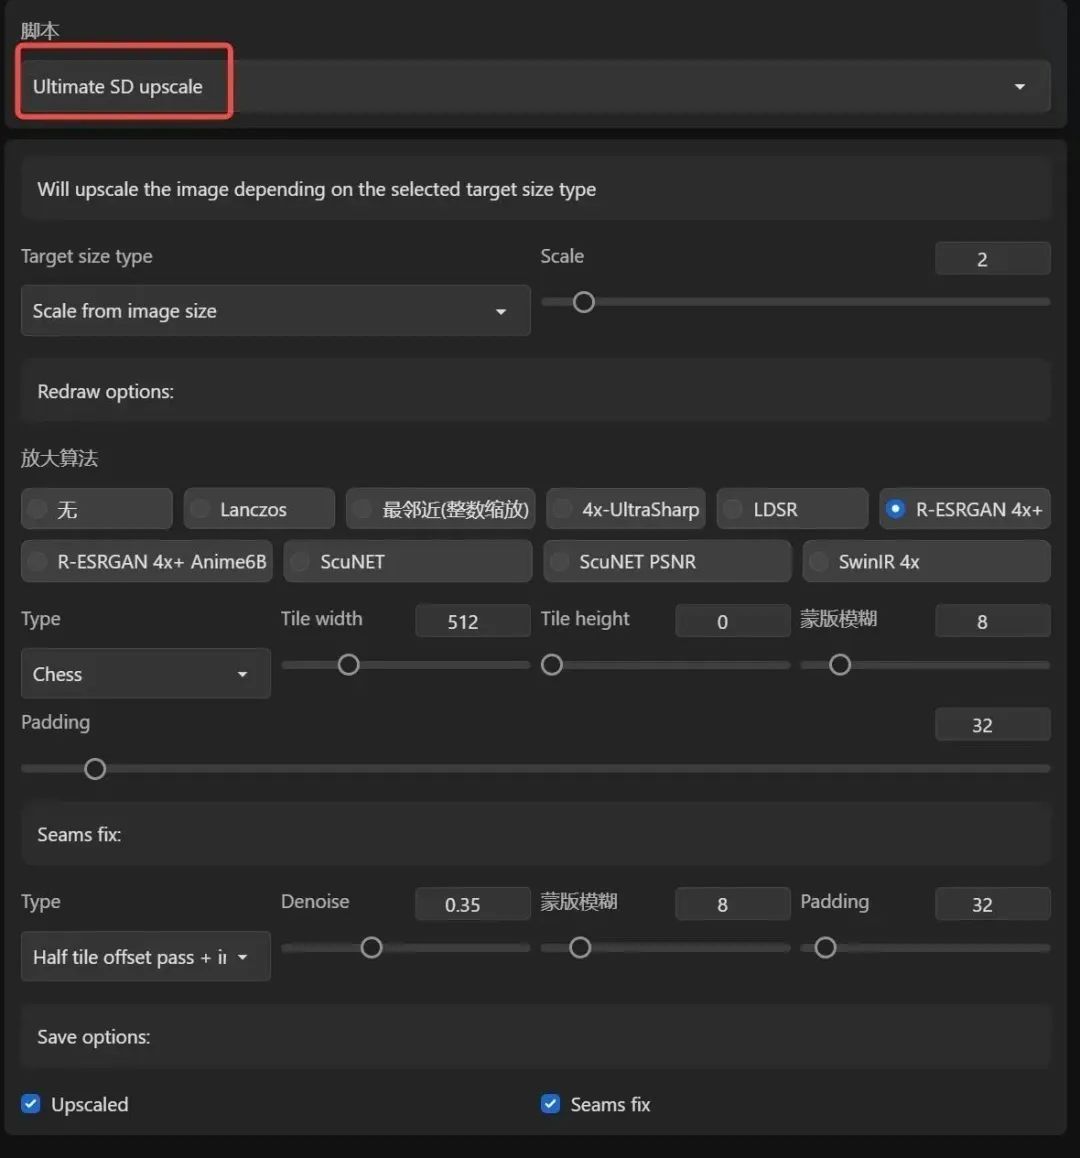Click Seams fix 蒙版模糊 value field next to Denoise
Image resolution: width=1080 pixels, height=1158 pixels.
[733, 904]
